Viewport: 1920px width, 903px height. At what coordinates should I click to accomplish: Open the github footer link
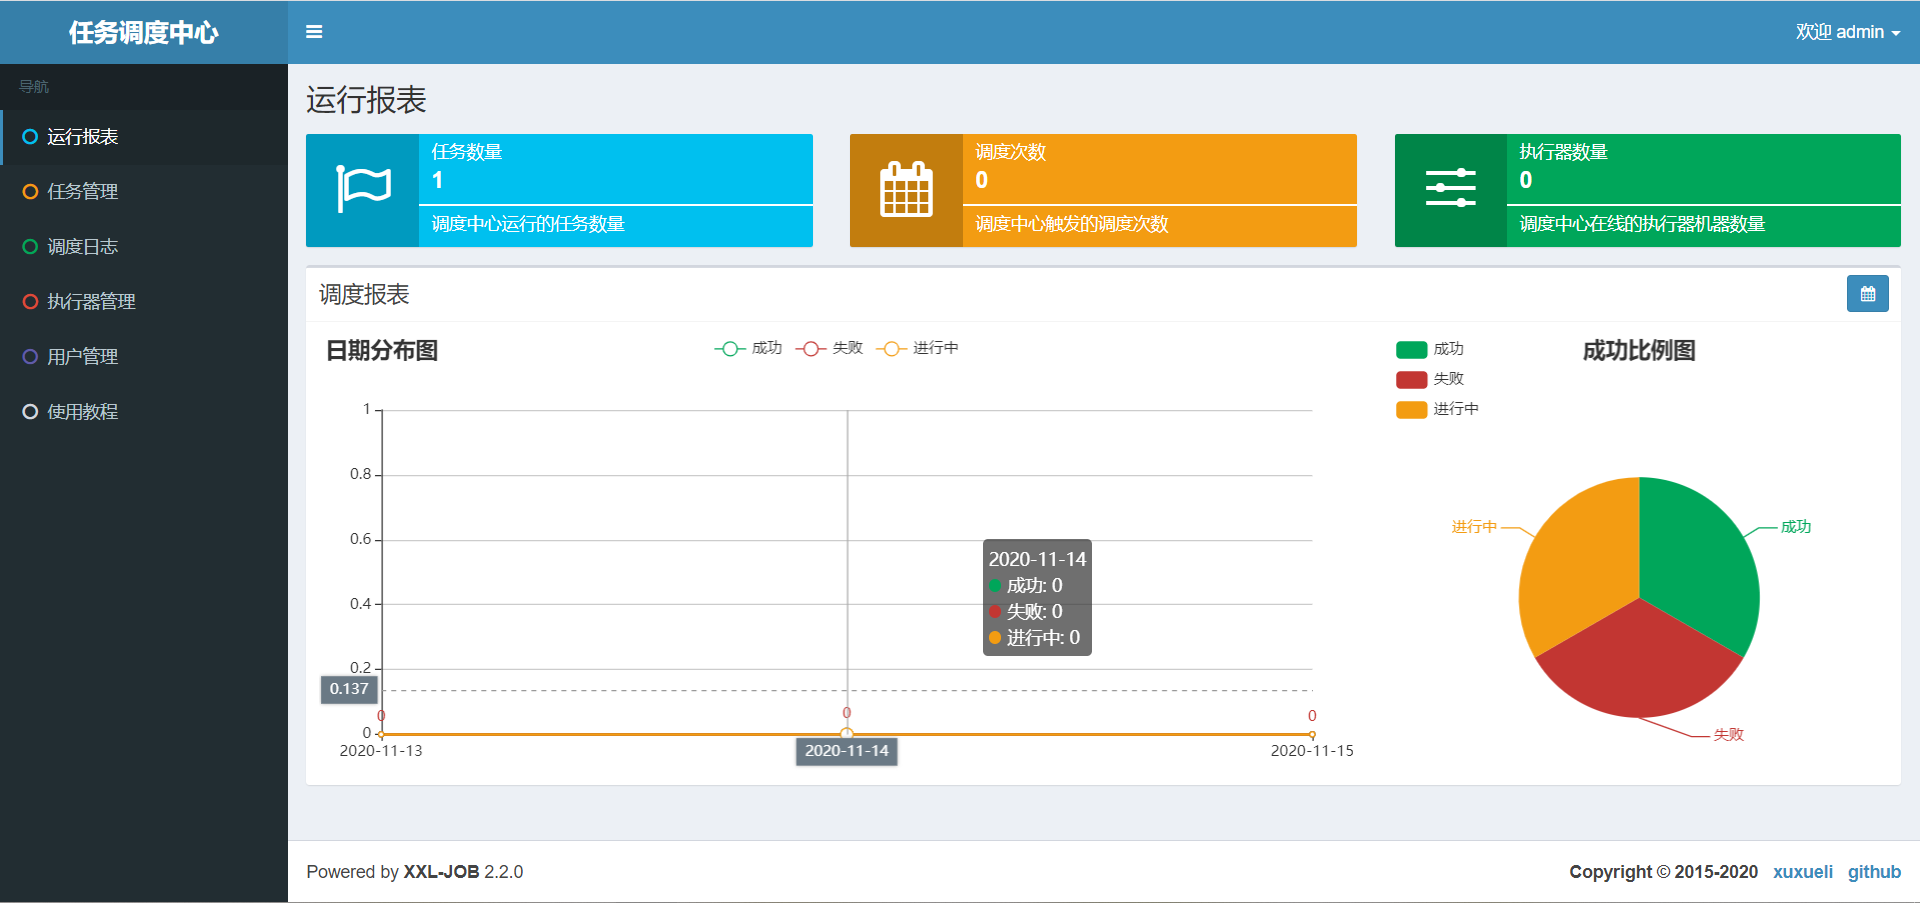(x=1874, y=872)
